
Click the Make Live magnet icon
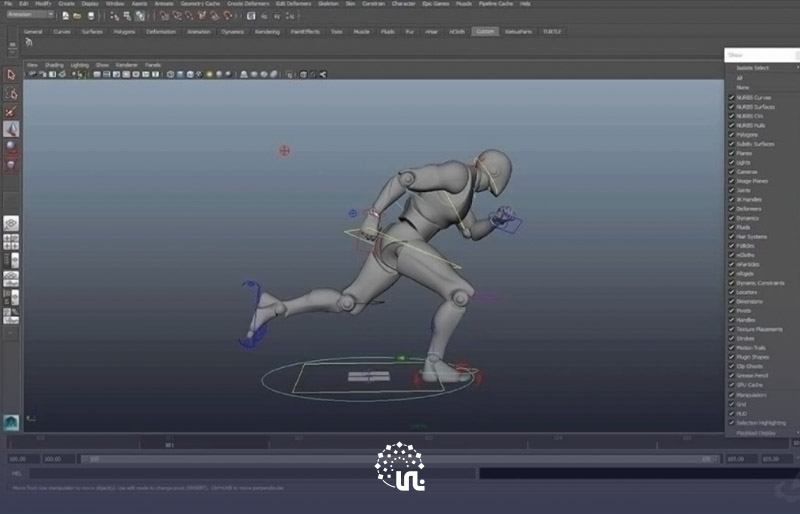228,16
